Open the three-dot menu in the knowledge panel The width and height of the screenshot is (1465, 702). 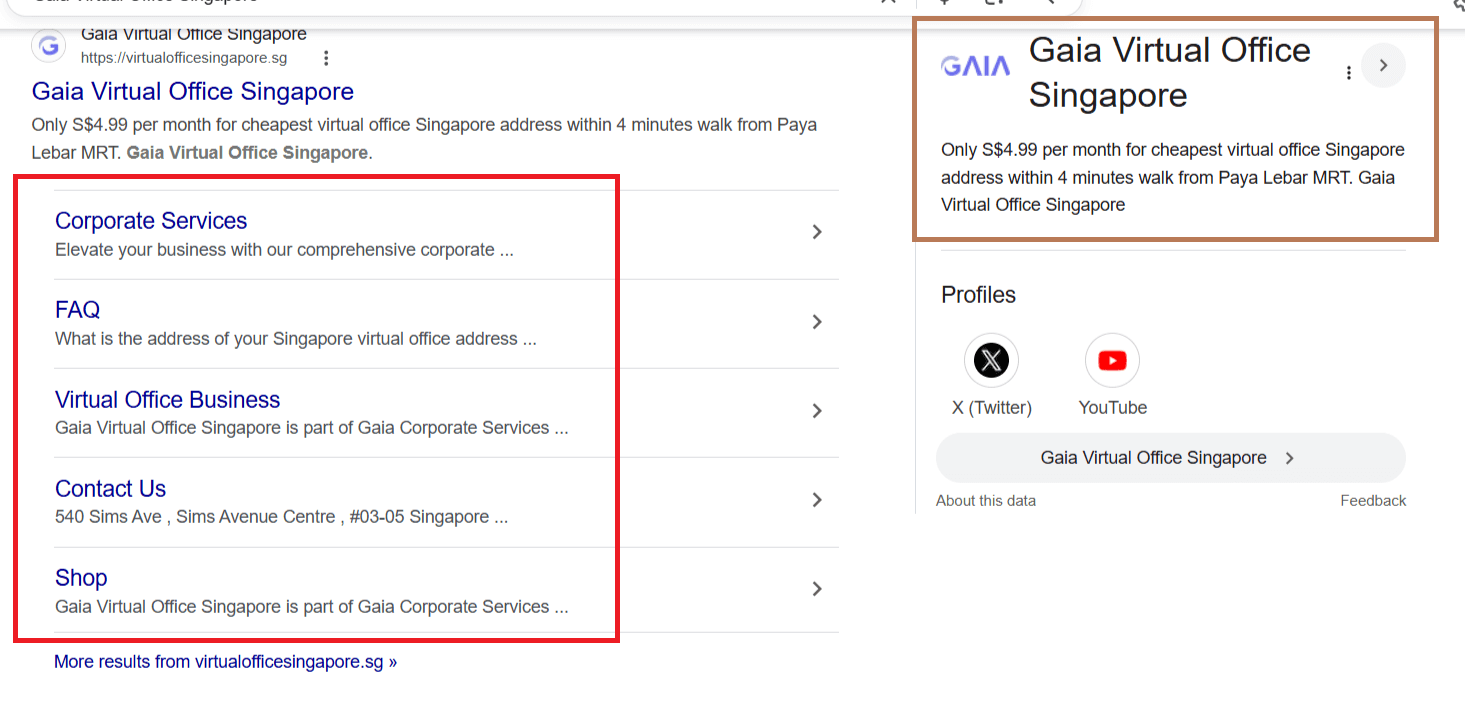tap(1348, 72)
